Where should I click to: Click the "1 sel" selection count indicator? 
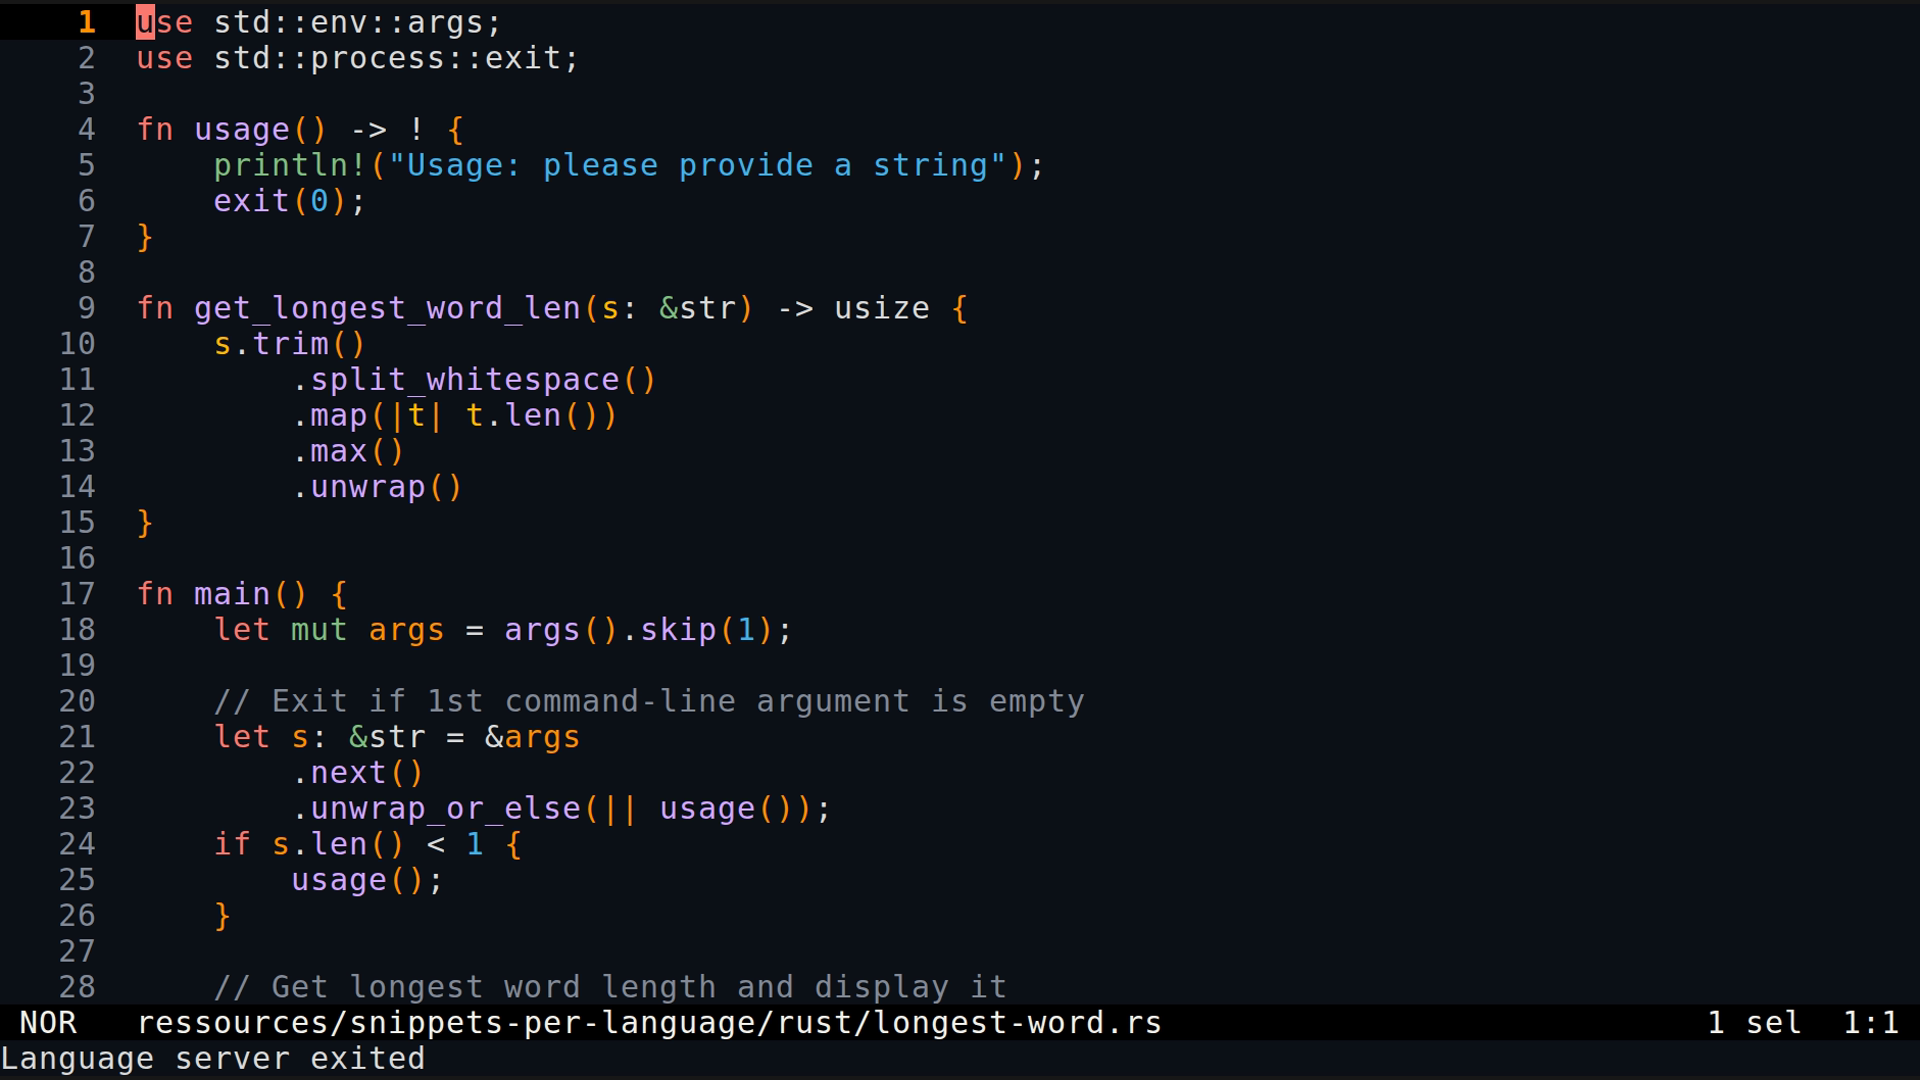(x=1754, y=1023)
